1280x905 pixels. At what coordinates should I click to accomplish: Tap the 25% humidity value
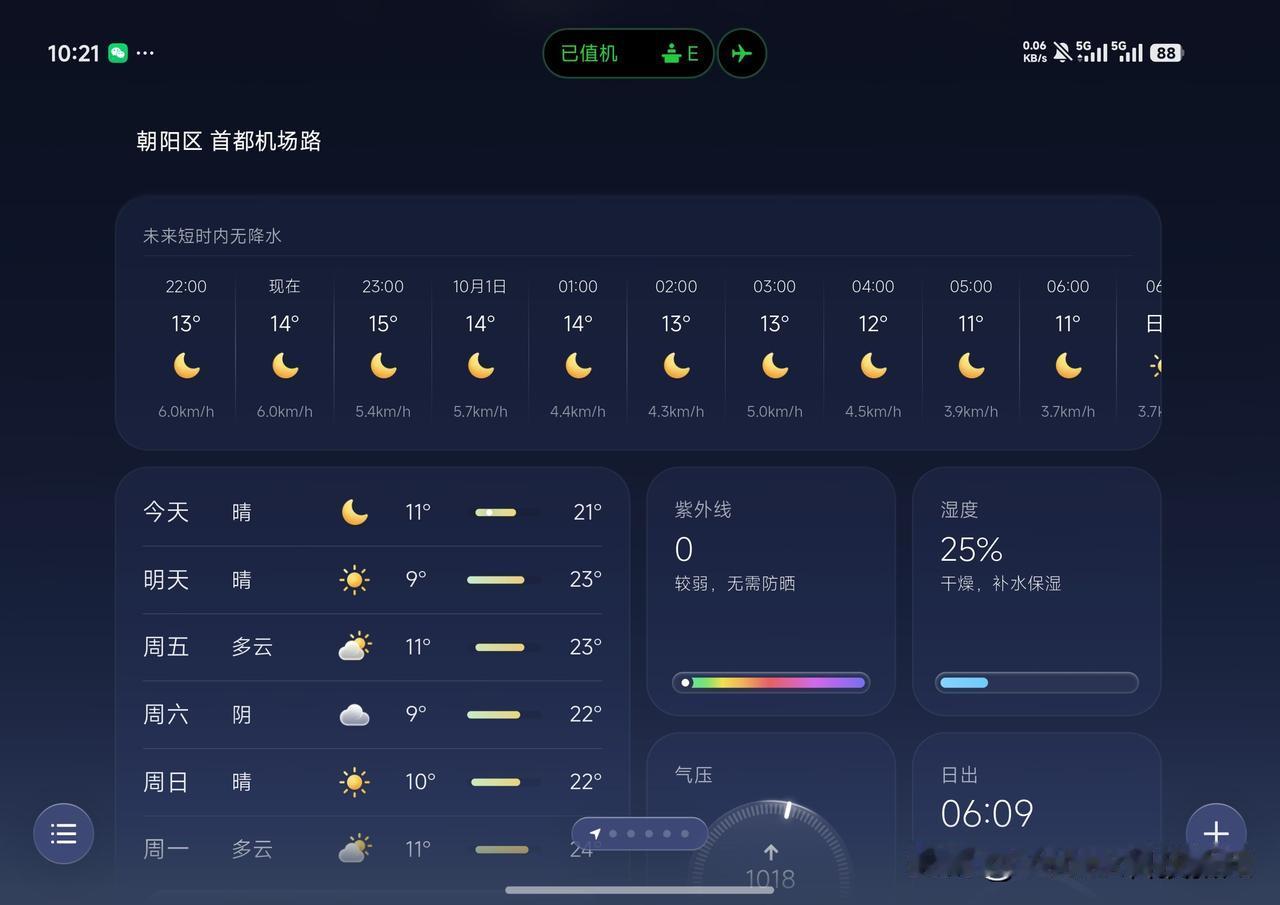[971, 549]
